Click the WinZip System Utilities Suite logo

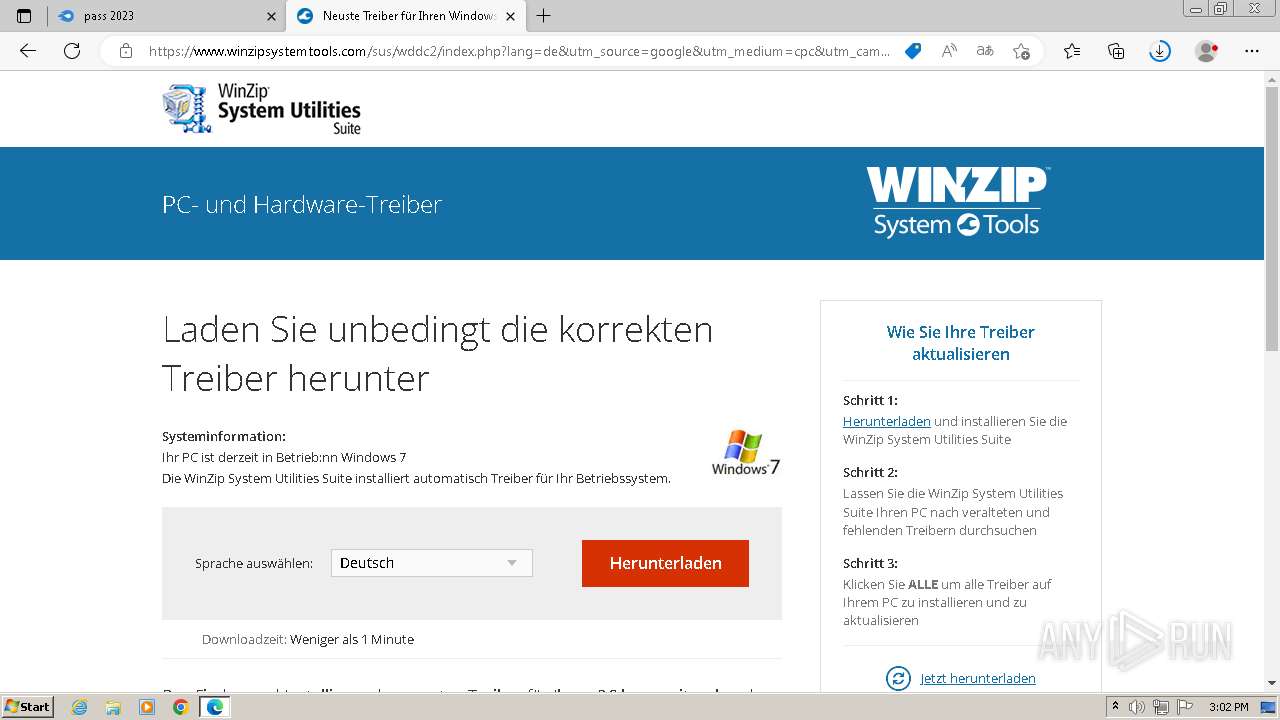click(x=262, y=108)
